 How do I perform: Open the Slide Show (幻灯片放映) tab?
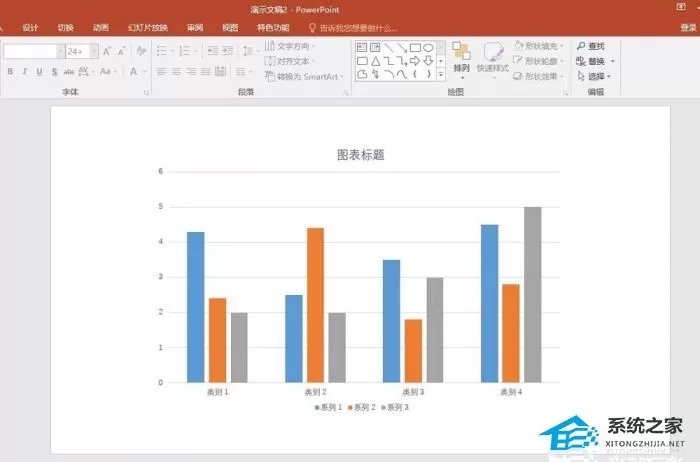click(148, 28)
